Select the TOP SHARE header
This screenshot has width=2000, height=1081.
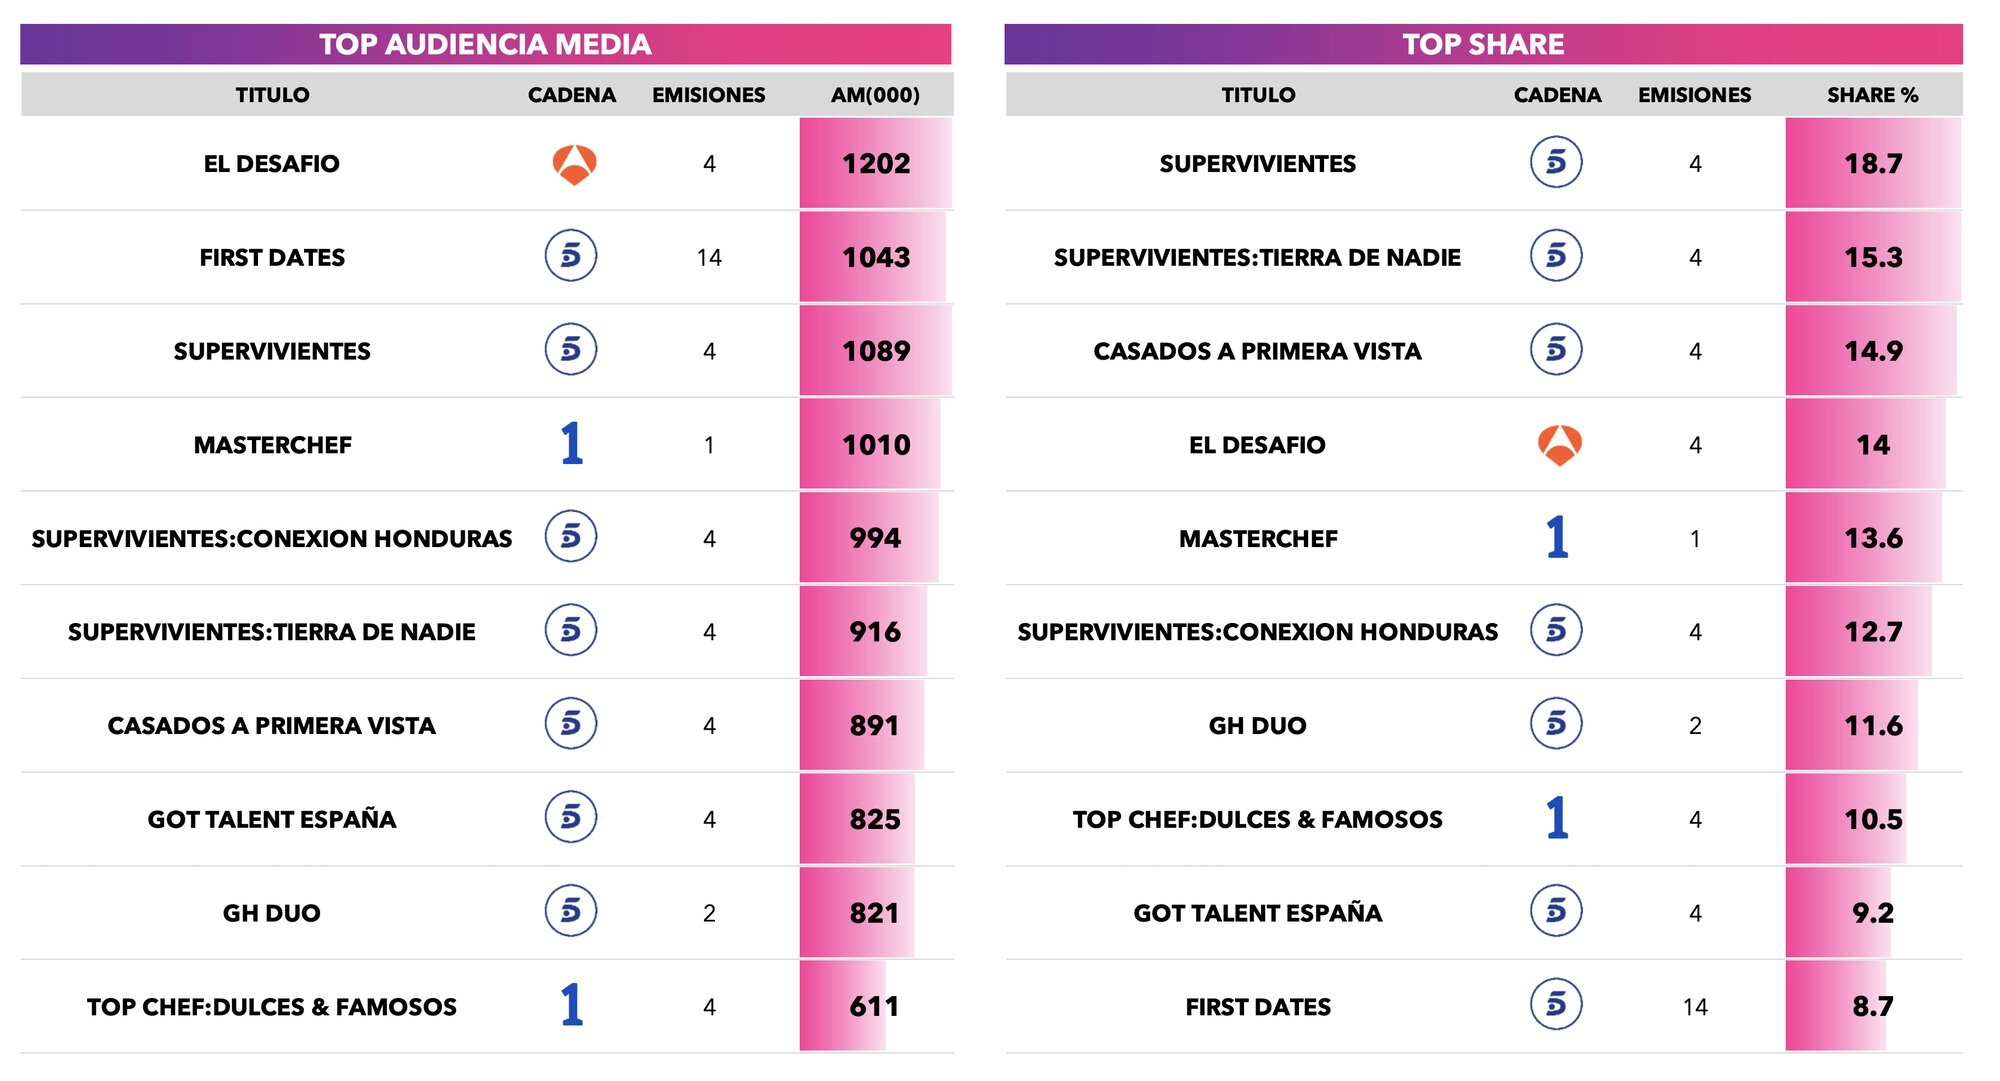point(1483,44)
